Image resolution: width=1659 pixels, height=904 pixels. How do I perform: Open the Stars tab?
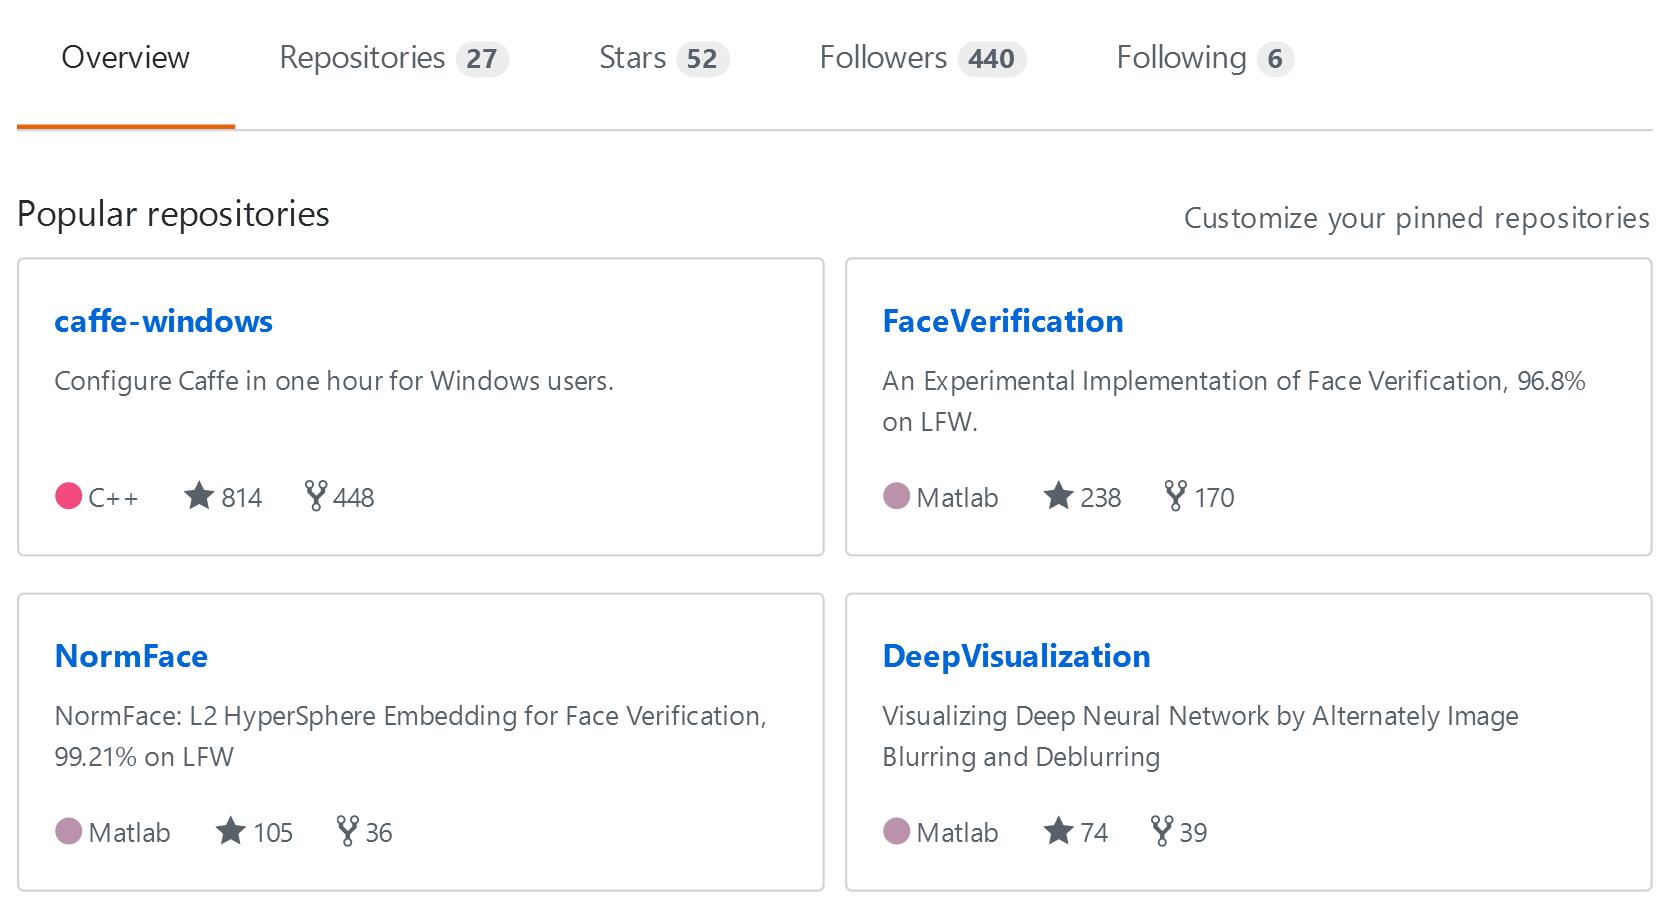[x=664, y=58]
